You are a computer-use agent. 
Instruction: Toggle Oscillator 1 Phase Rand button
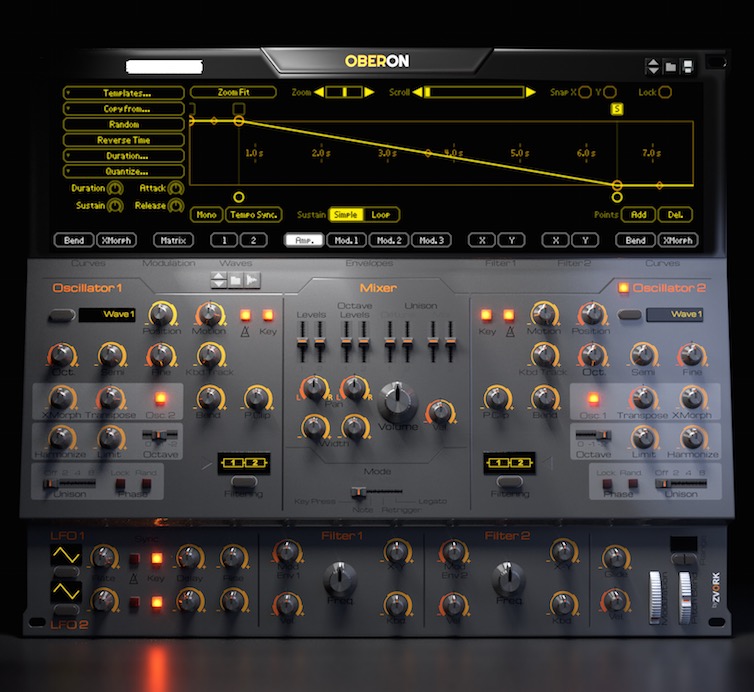point(146,483)
